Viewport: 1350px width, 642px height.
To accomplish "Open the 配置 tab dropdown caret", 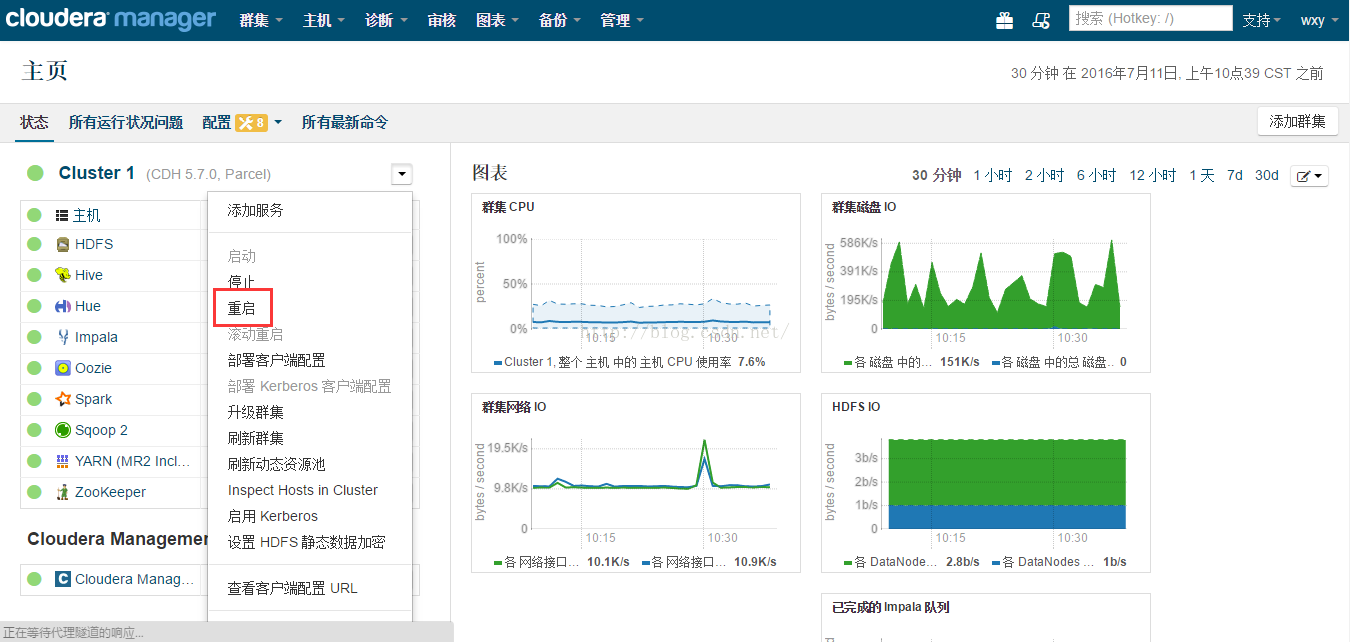I will [x=278, y=122].
